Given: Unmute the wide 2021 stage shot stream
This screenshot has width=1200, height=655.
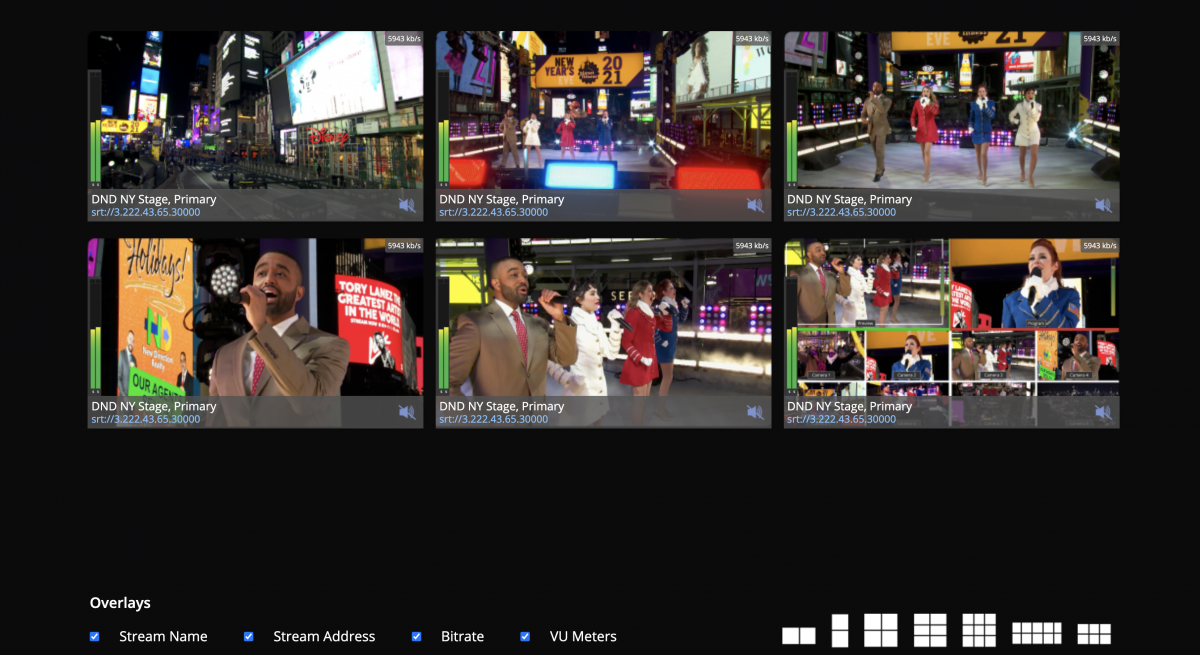Looking at the screenshot, I should click(x=755, y=205).
